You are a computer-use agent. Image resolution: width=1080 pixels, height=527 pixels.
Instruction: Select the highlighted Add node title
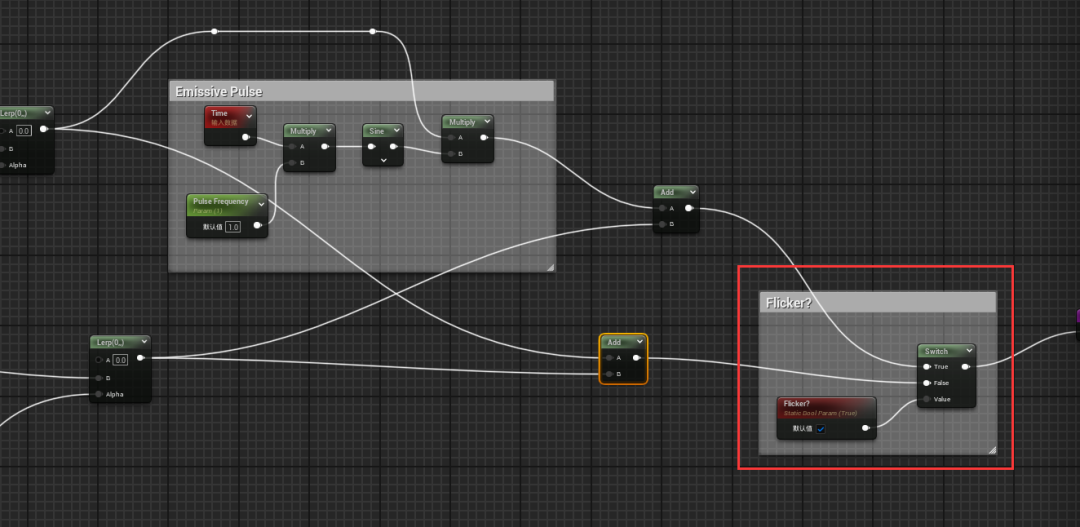[x=614, y=342]
